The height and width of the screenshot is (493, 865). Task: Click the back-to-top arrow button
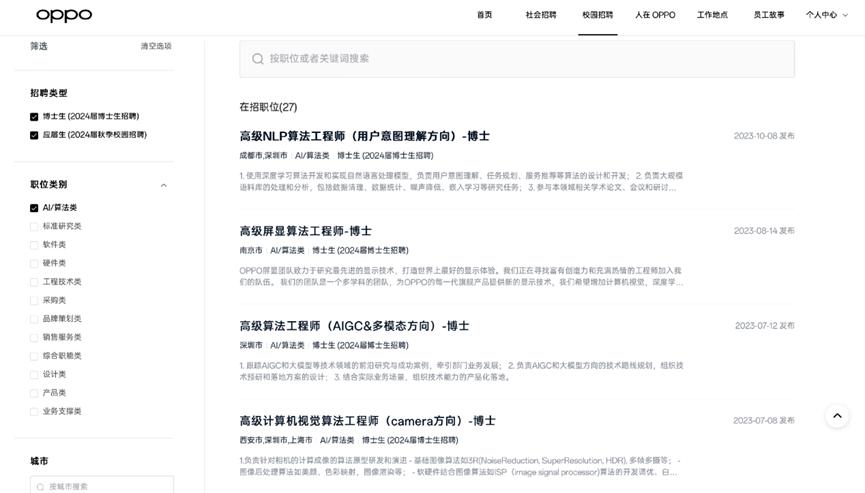837,416
